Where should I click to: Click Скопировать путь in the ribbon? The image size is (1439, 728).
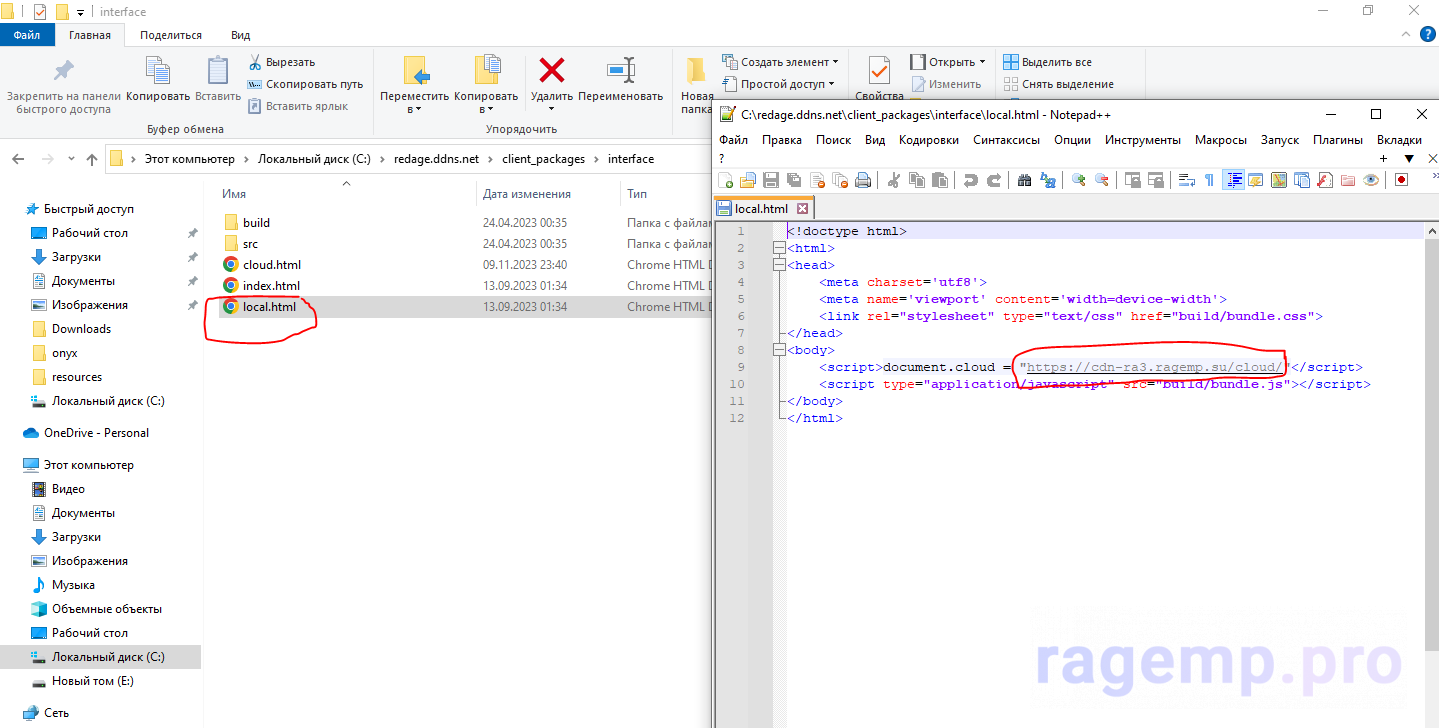coord(305,84)
